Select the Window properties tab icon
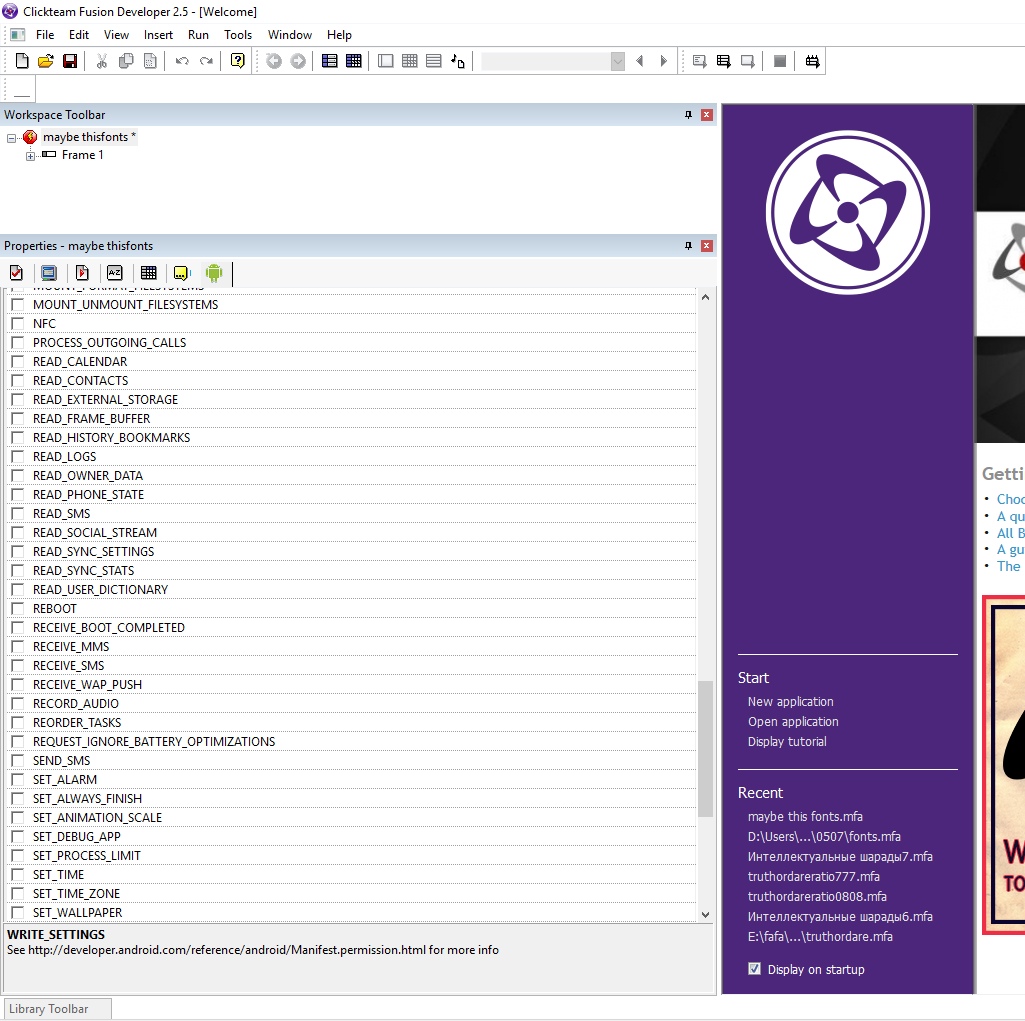The image size is (1025, 1021). pyautogui.click(x=48, y=273)
